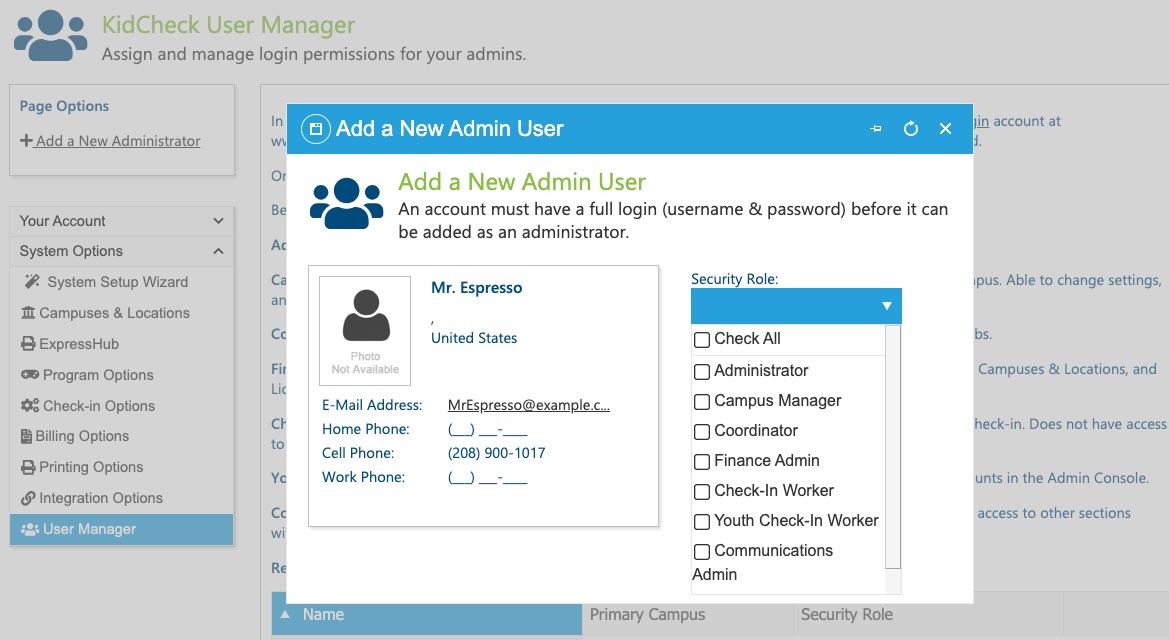
Task: Close the Add a New Admin User dialog
Action: (x=945, y=128)
